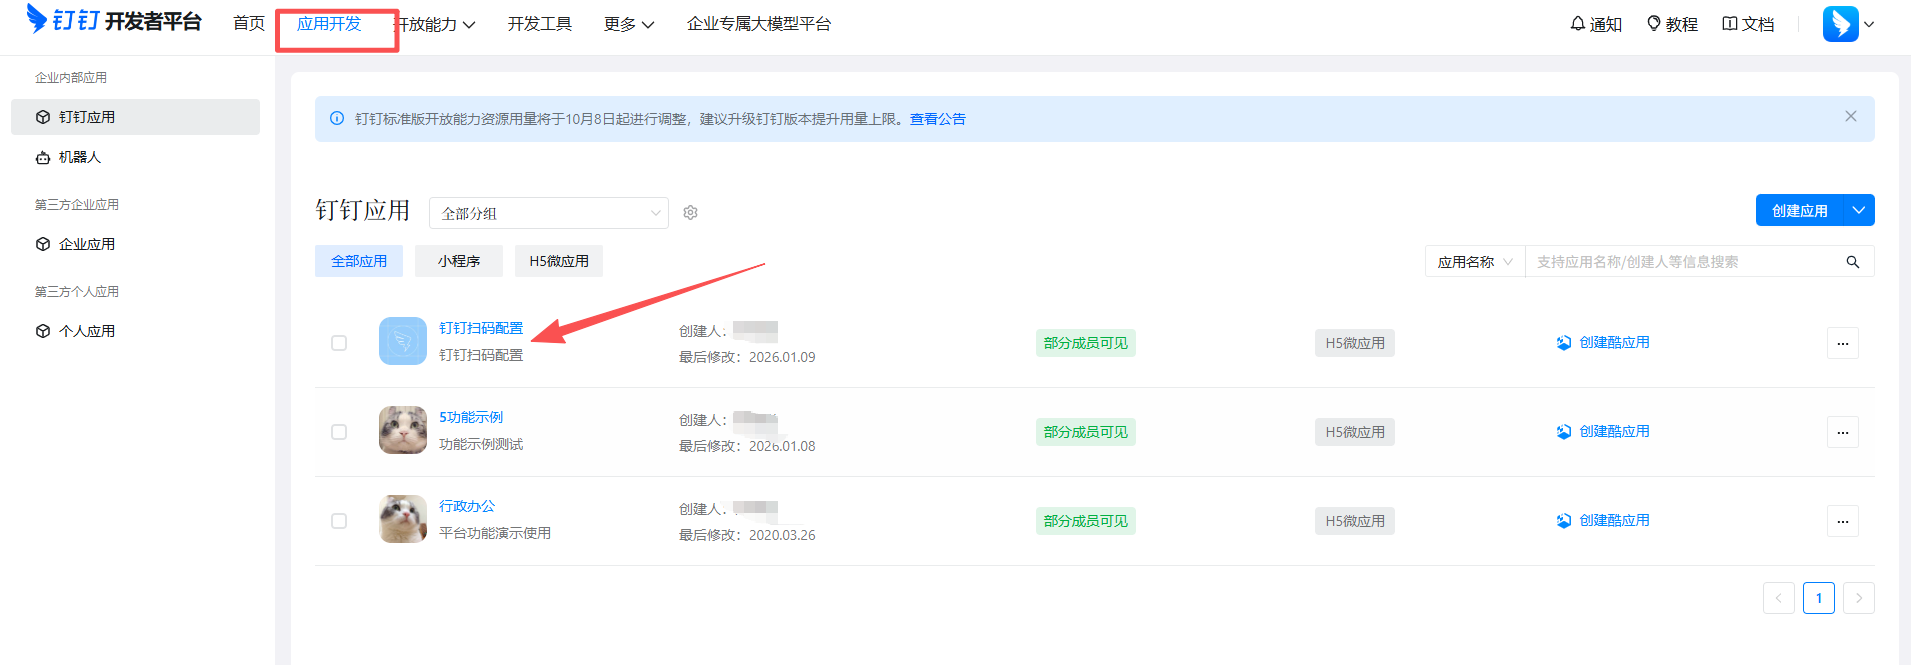
Task: Click the search magnifier icon
Action: [x=1852, y=262]
